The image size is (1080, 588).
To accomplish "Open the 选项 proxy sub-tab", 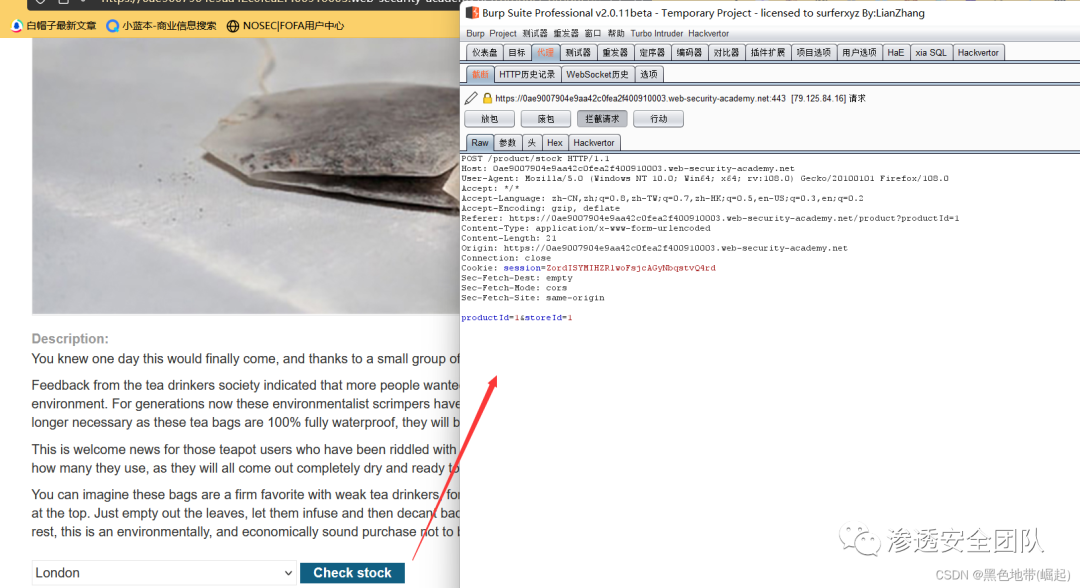I will pos(649,74).
